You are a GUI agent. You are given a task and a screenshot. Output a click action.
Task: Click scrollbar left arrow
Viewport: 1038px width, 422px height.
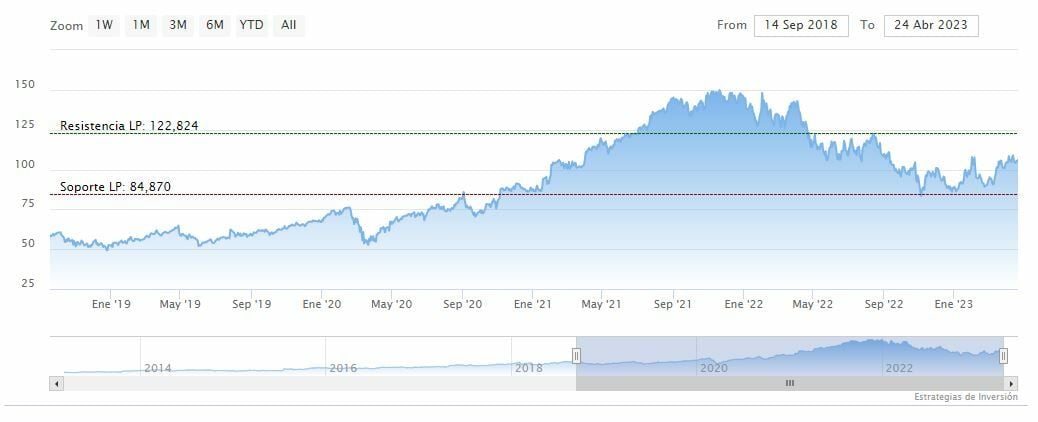(56, 384)
